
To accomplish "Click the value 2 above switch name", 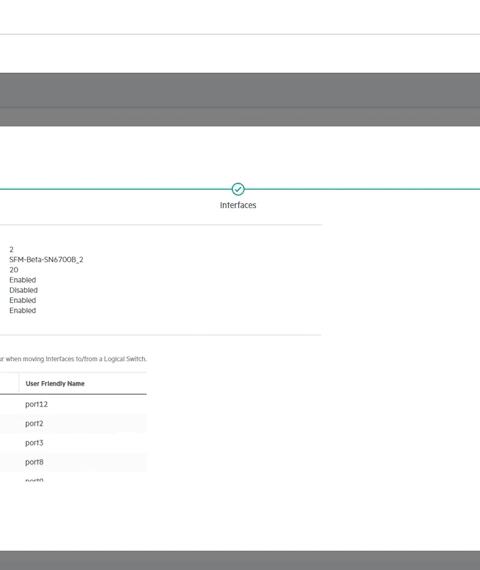I will tap(12, 249).
